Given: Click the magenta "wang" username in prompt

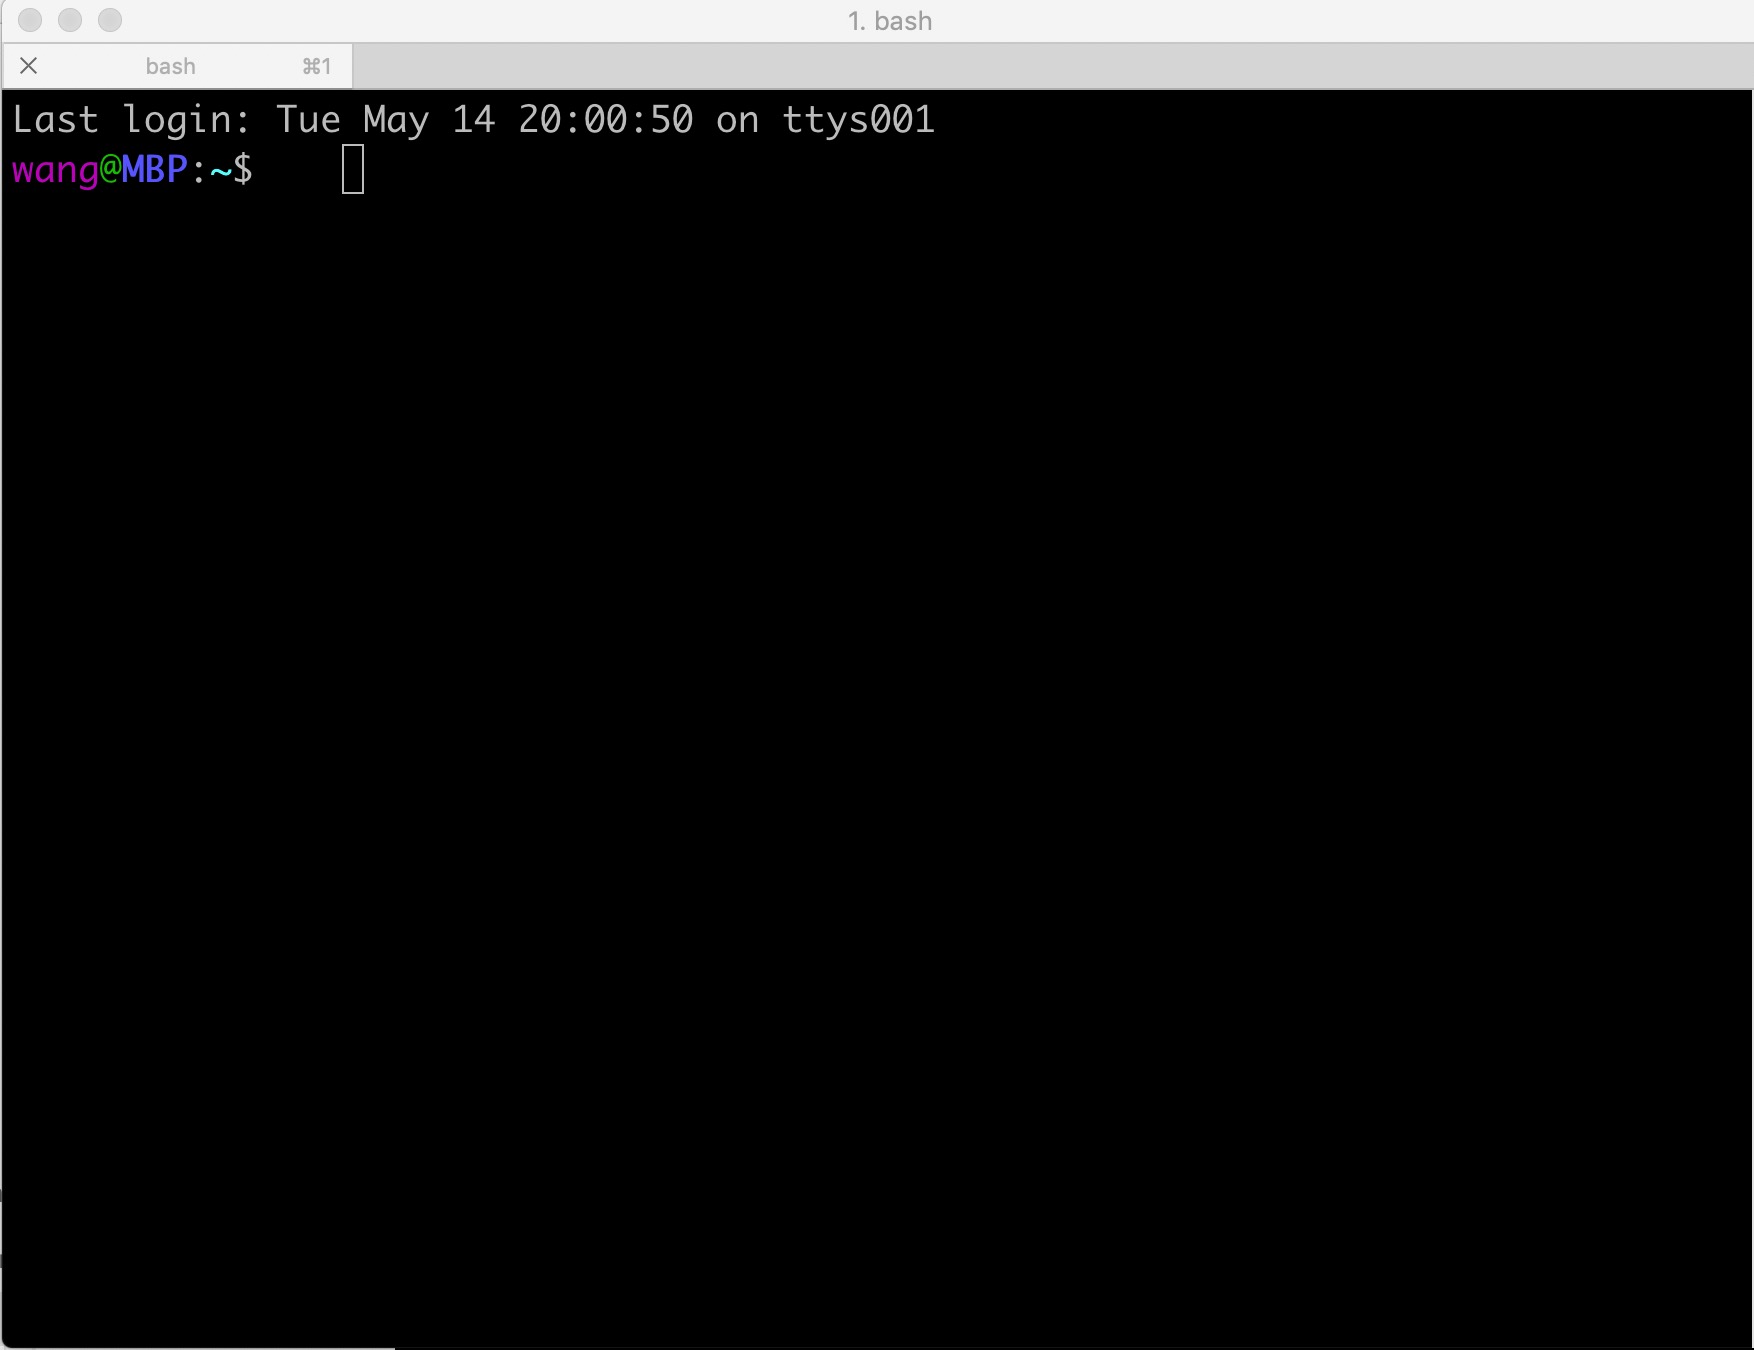Looking at the screenshot, I should (55, 171).
